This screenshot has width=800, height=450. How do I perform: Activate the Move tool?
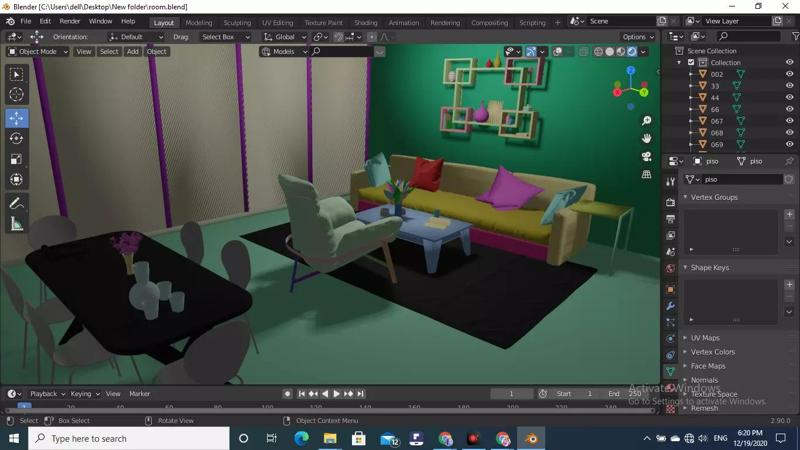point(16,118)
